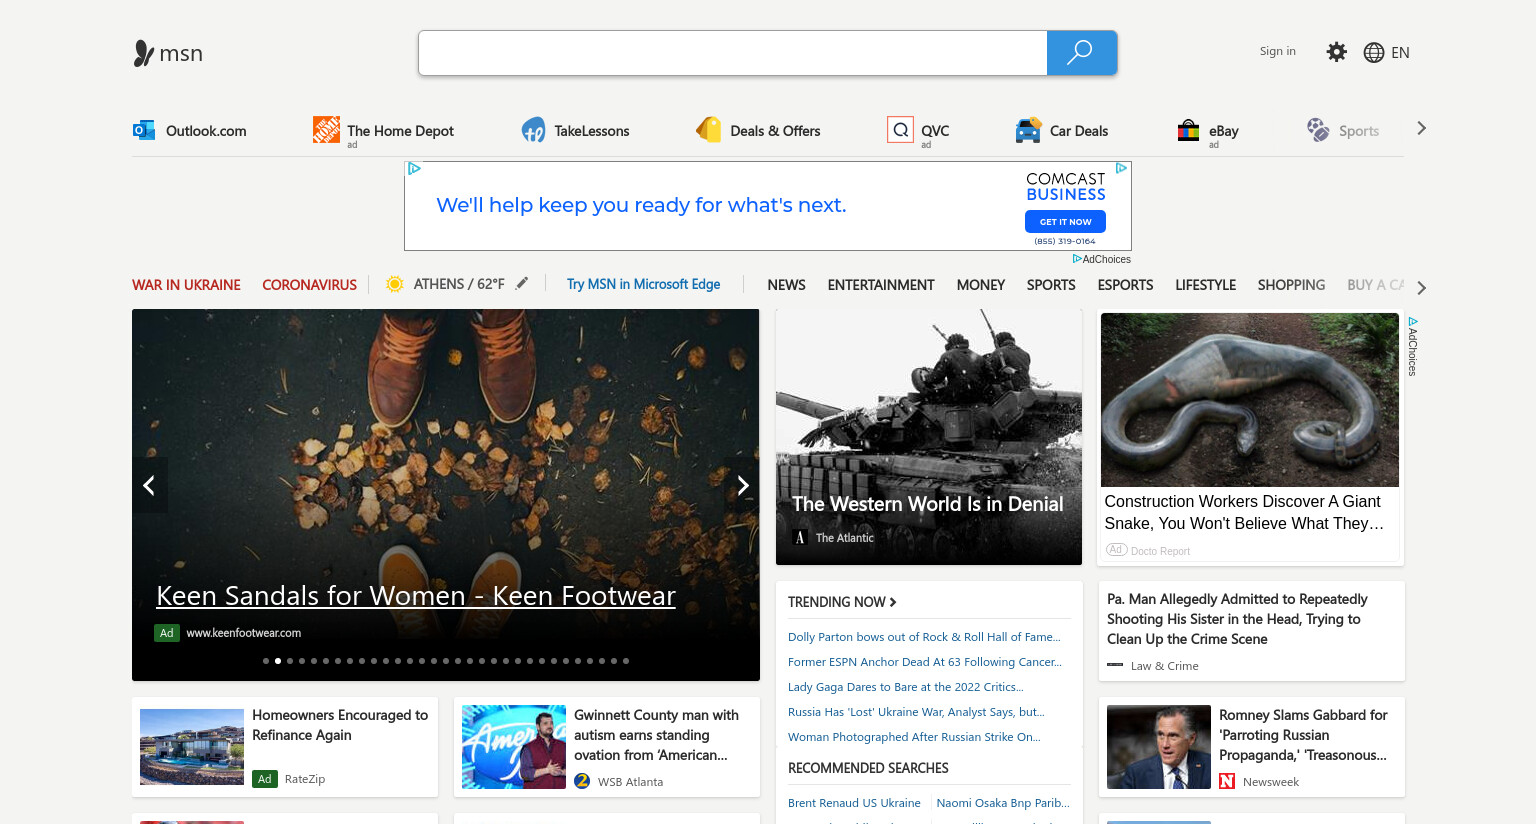Open settings with the gear icon
Screen dimensions: 1536x824
(1336, 52)
